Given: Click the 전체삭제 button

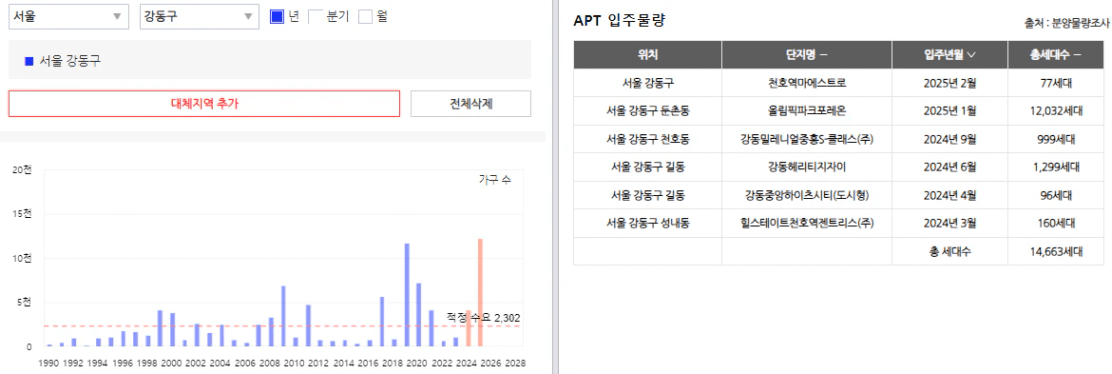Looking at the screenshot, I should 471,104.
